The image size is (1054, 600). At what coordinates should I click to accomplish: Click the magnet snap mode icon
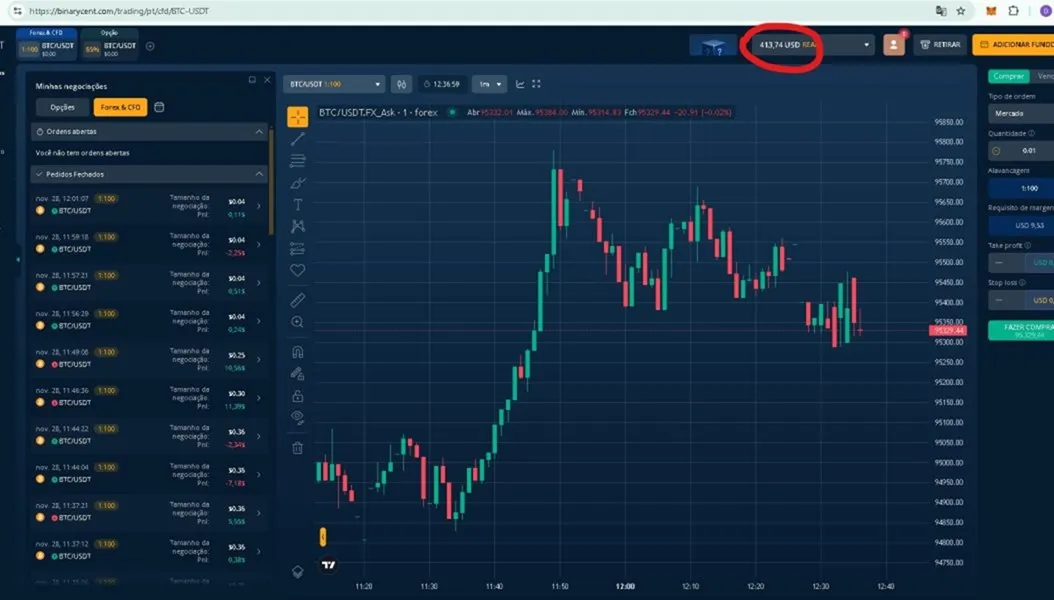click(x=298, y=351)
